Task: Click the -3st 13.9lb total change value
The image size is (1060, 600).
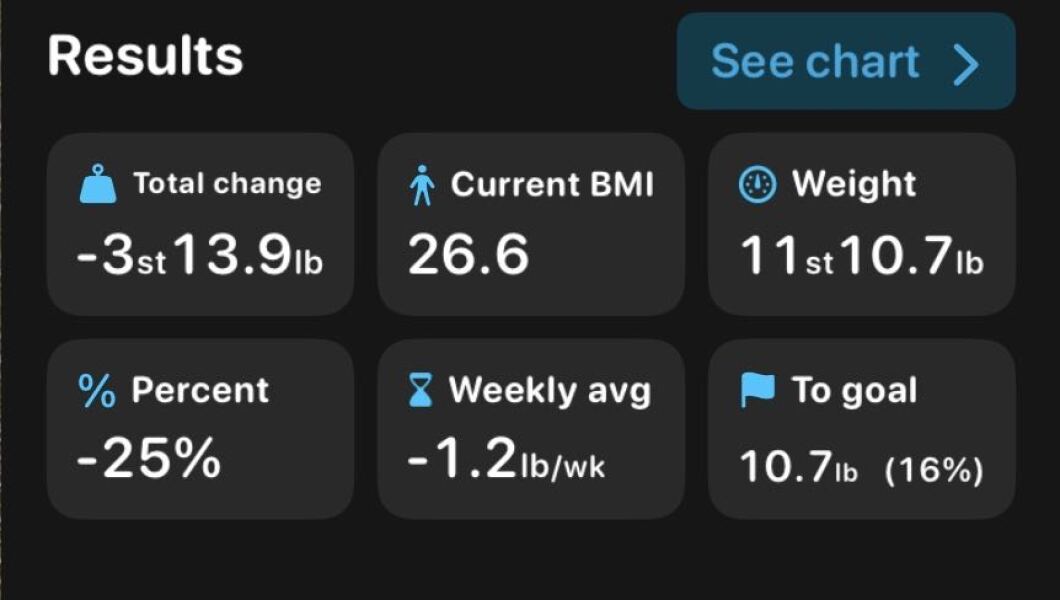Action: [200, 257]
